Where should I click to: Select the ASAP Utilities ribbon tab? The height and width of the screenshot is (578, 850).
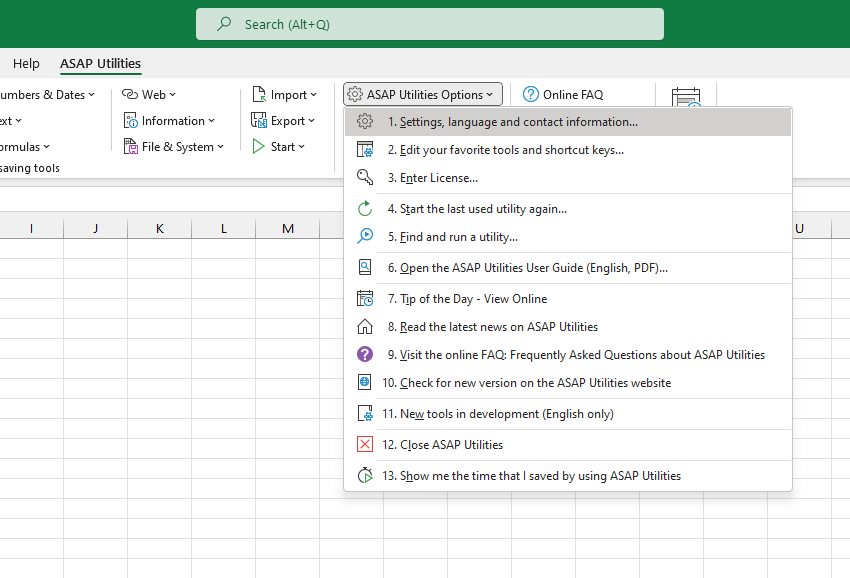[x=100, y=63]
